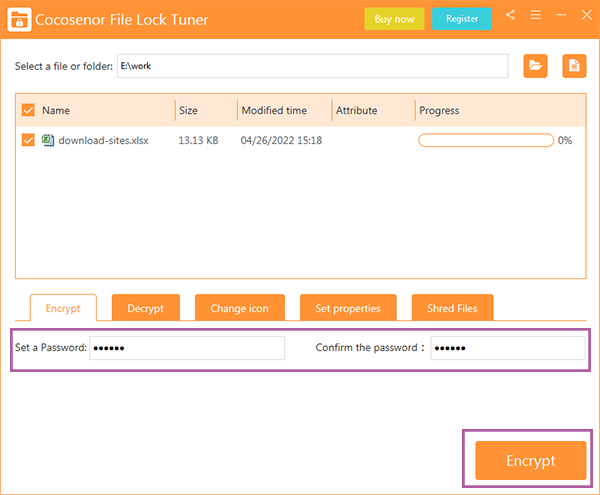
Task: Open the Set properties tab
Action: click(x=348, y=308)
